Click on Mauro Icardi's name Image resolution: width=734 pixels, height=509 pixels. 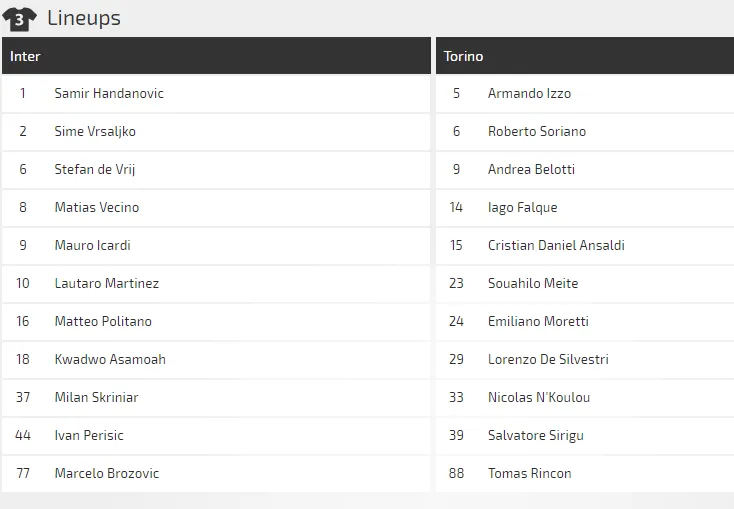coord(92,245)
